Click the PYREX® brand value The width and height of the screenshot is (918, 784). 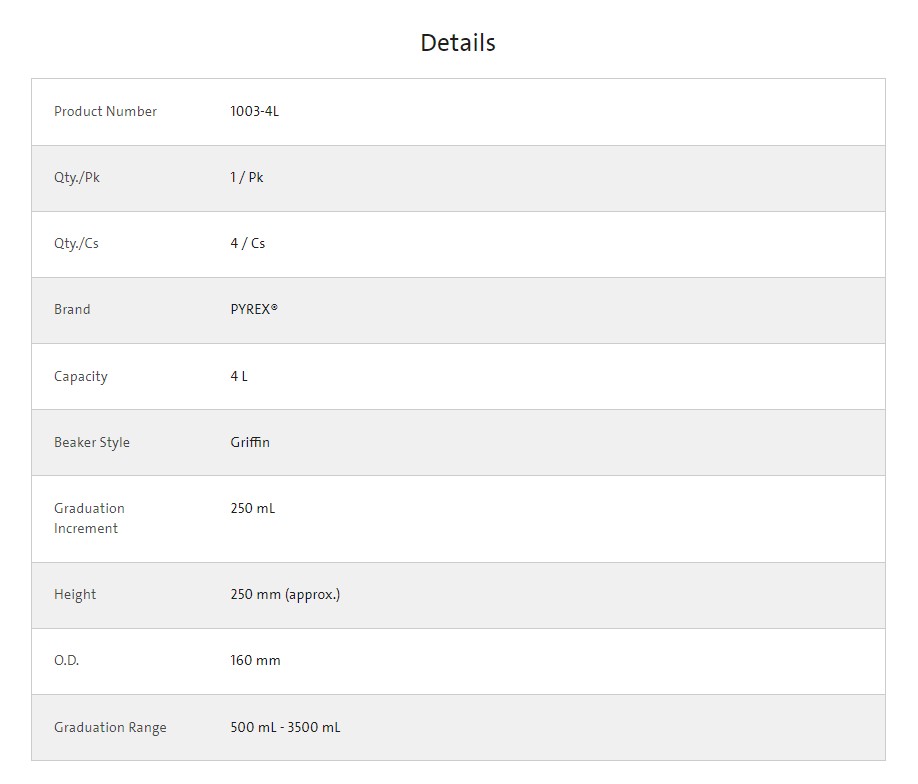pos(254,310)
